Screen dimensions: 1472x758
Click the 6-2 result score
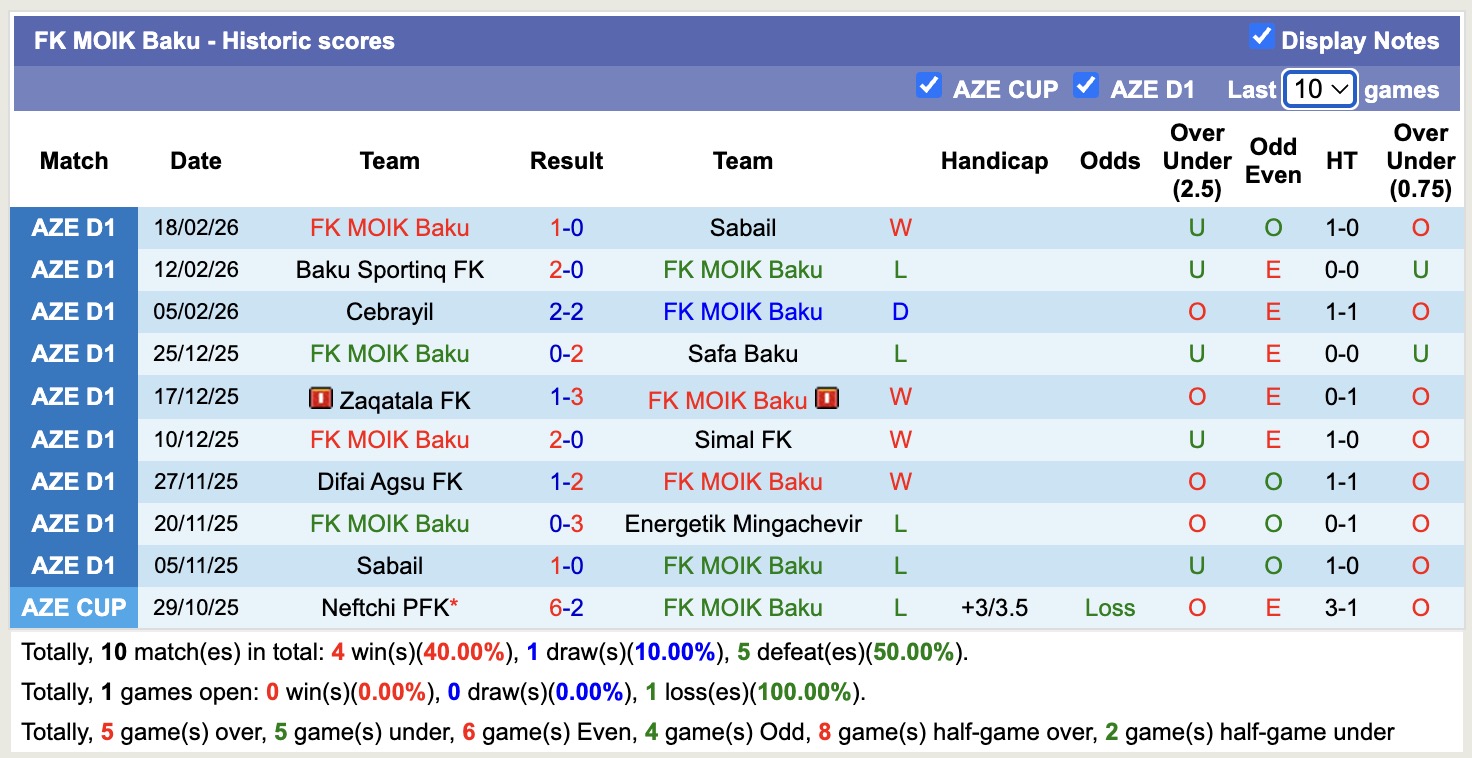[x=566, y=608]
